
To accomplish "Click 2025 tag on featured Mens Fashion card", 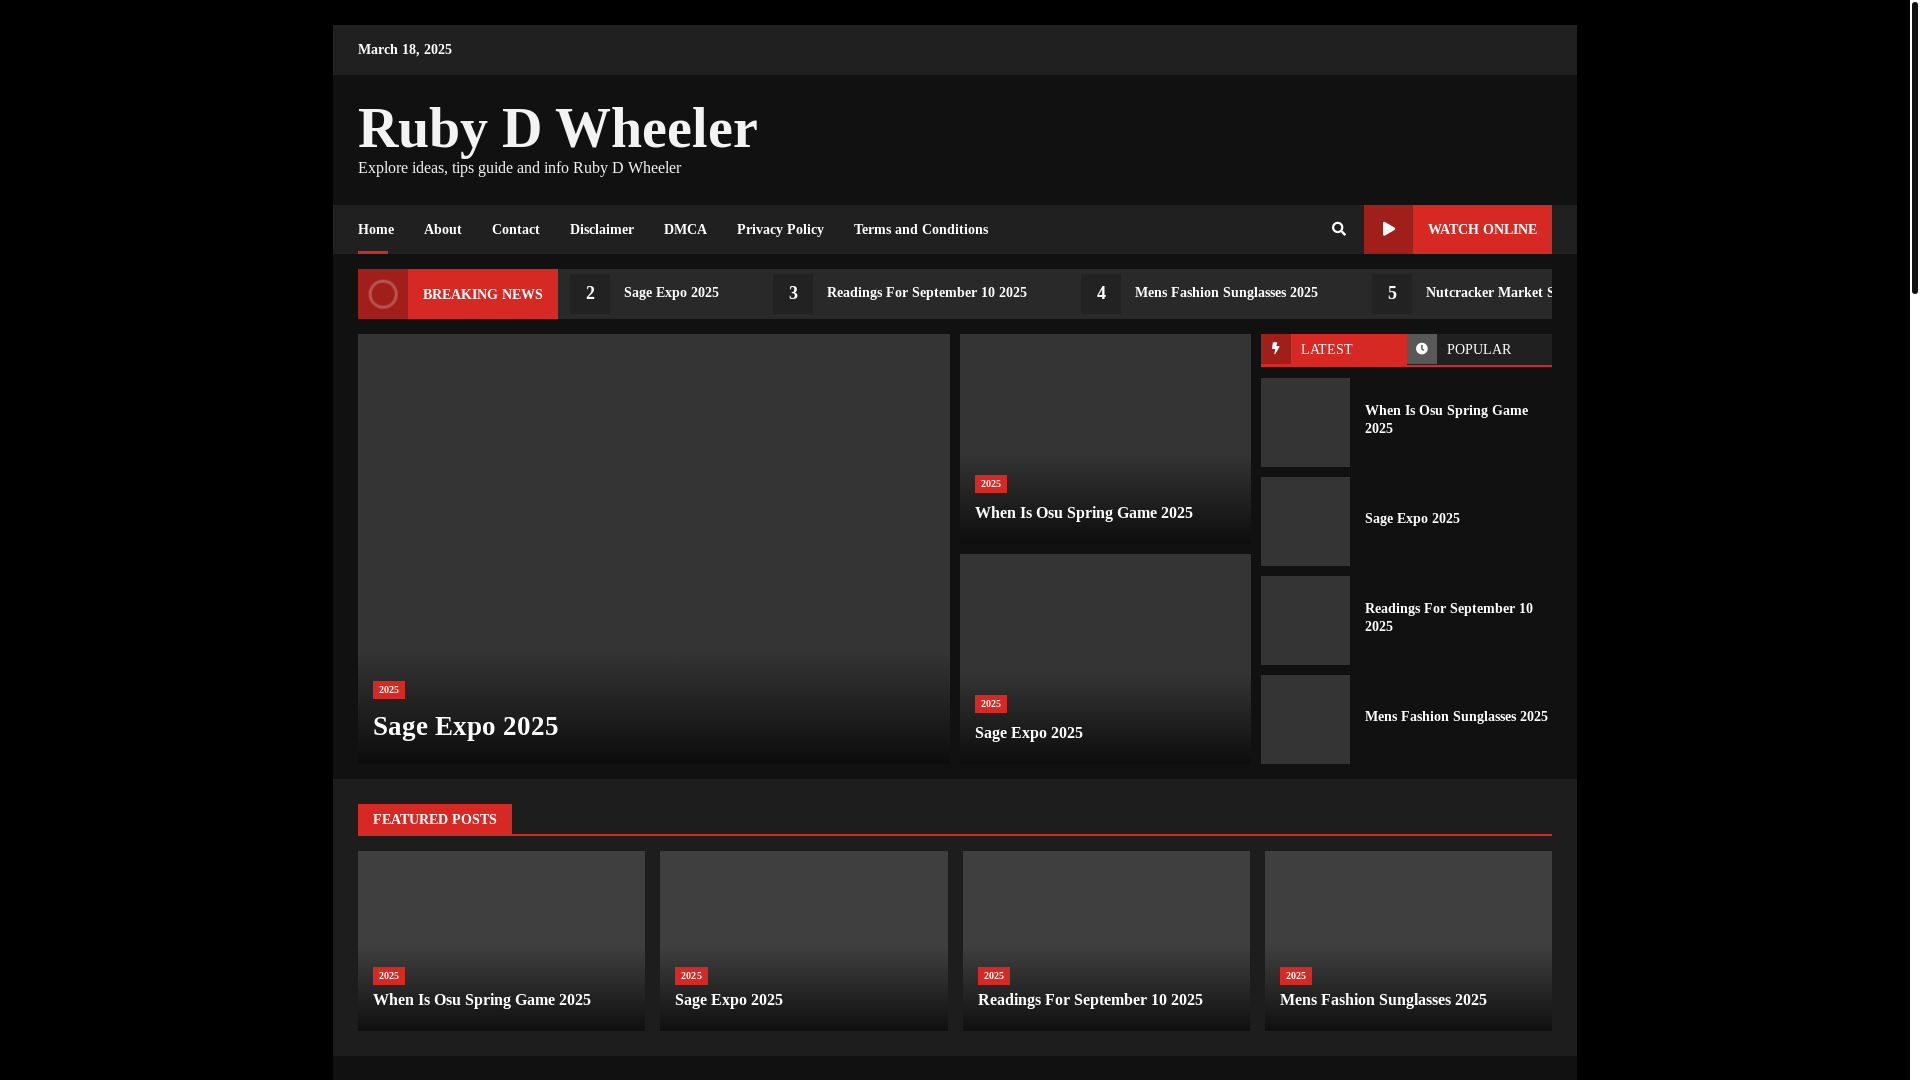I will pos(1296,976).
